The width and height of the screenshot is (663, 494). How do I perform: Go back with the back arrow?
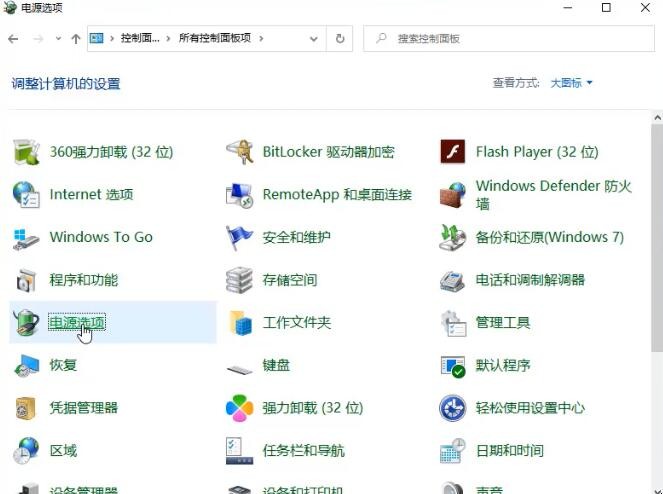point(13,39)
